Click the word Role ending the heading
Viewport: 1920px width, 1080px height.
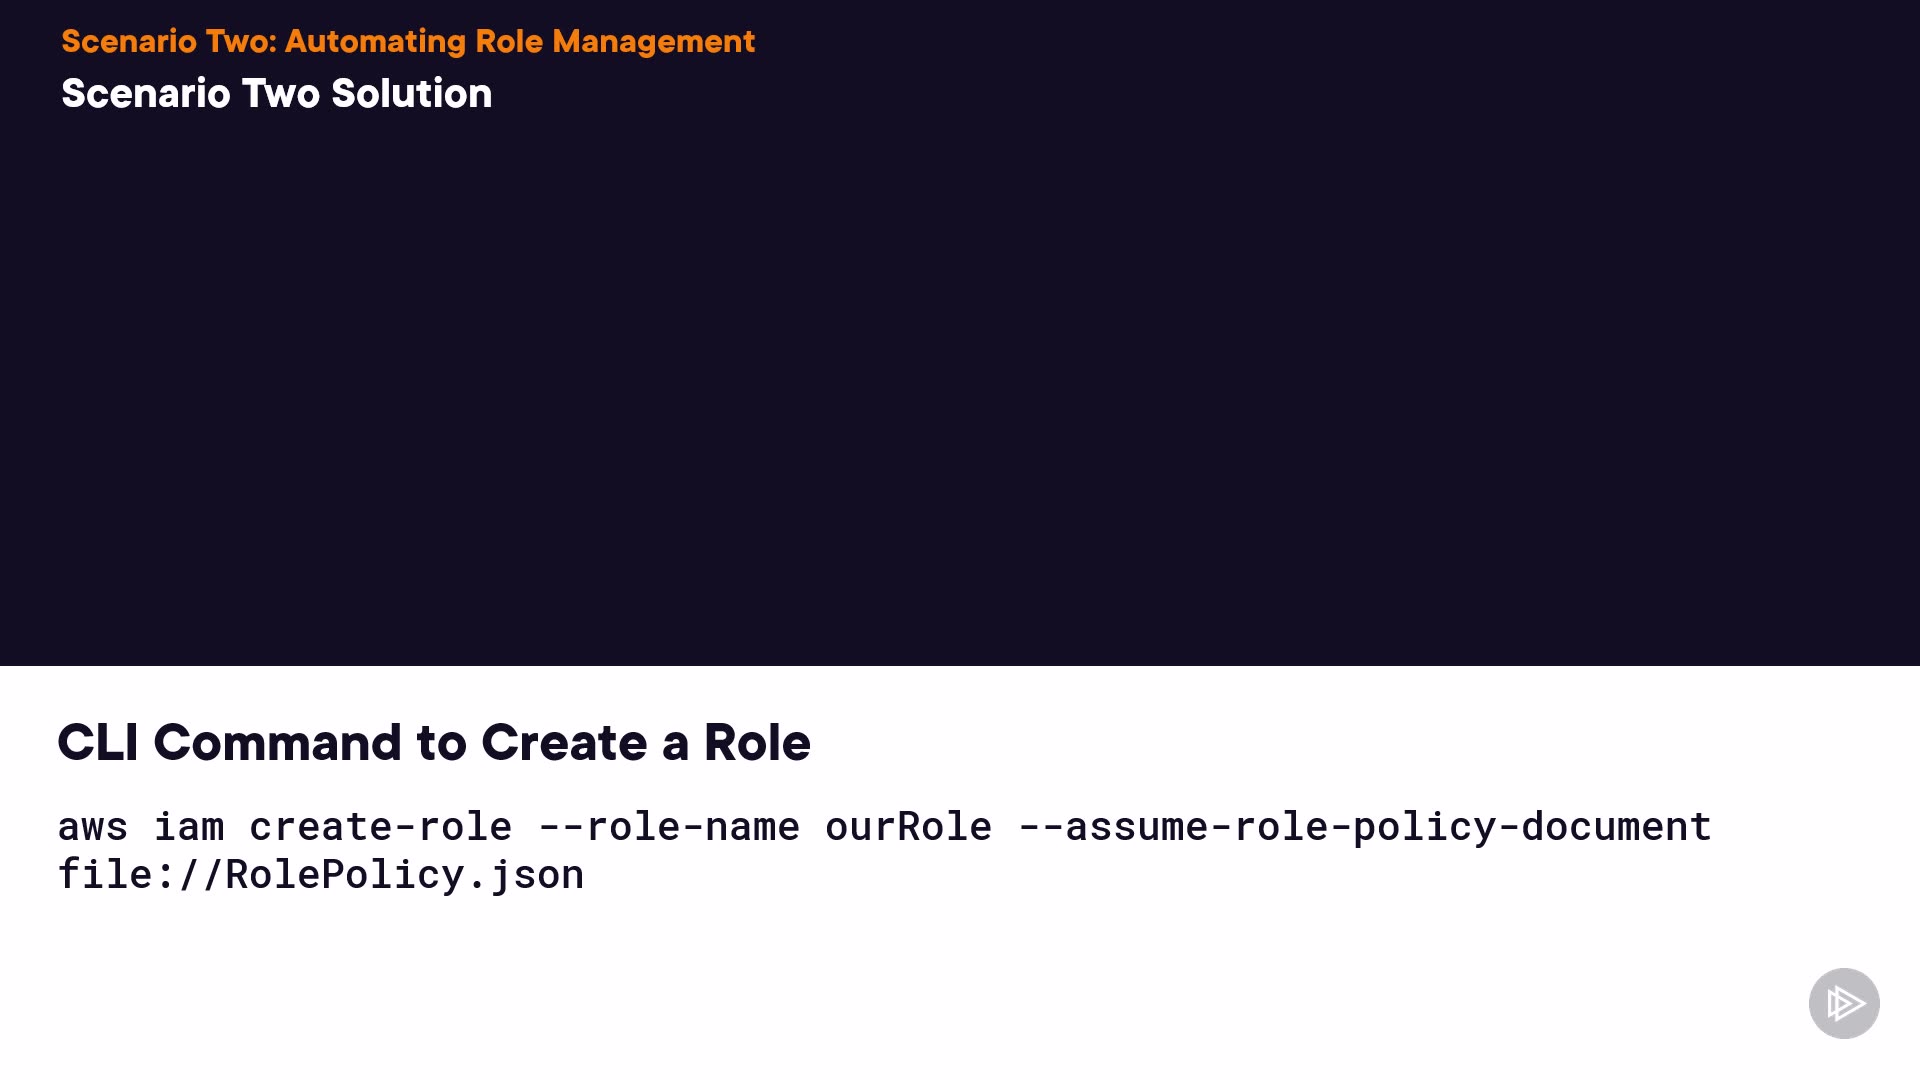coord(757,742)
